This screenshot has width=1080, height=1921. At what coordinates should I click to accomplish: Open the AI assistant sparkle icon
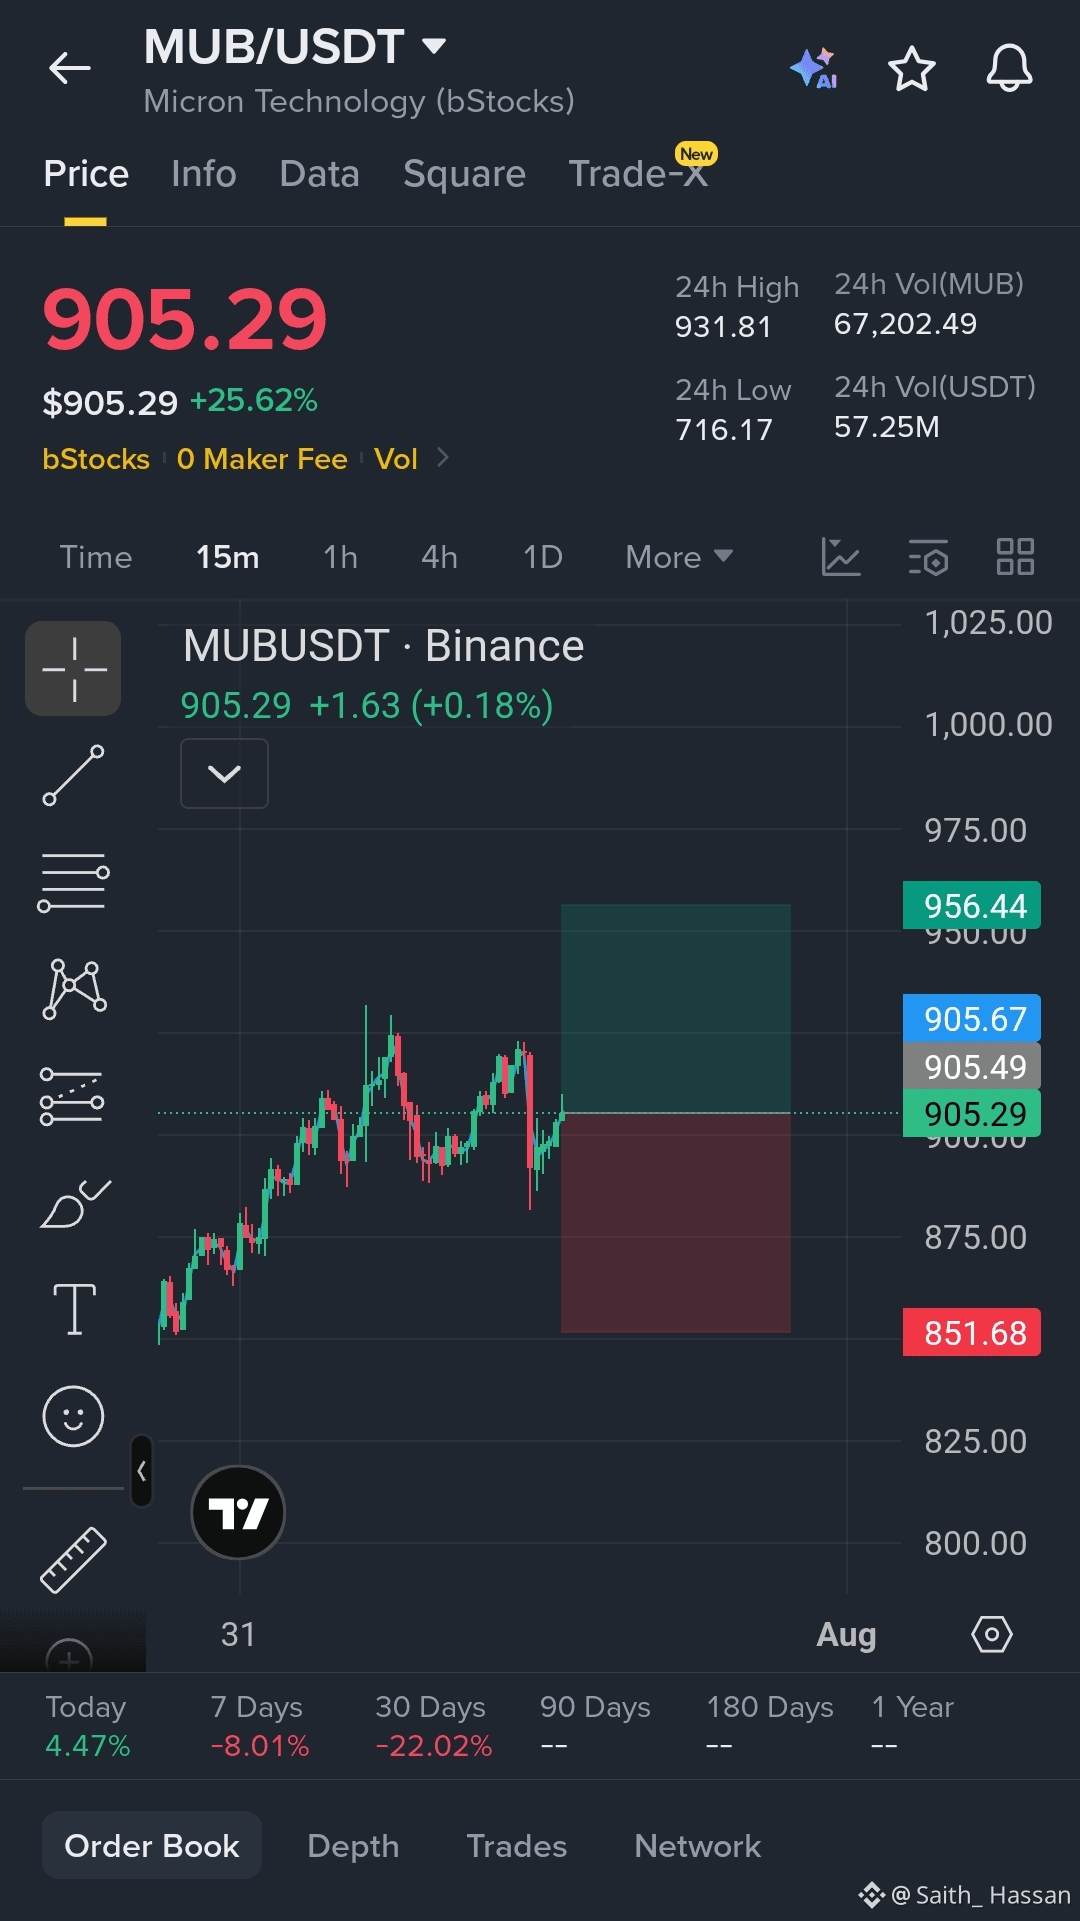pos(814,68)
